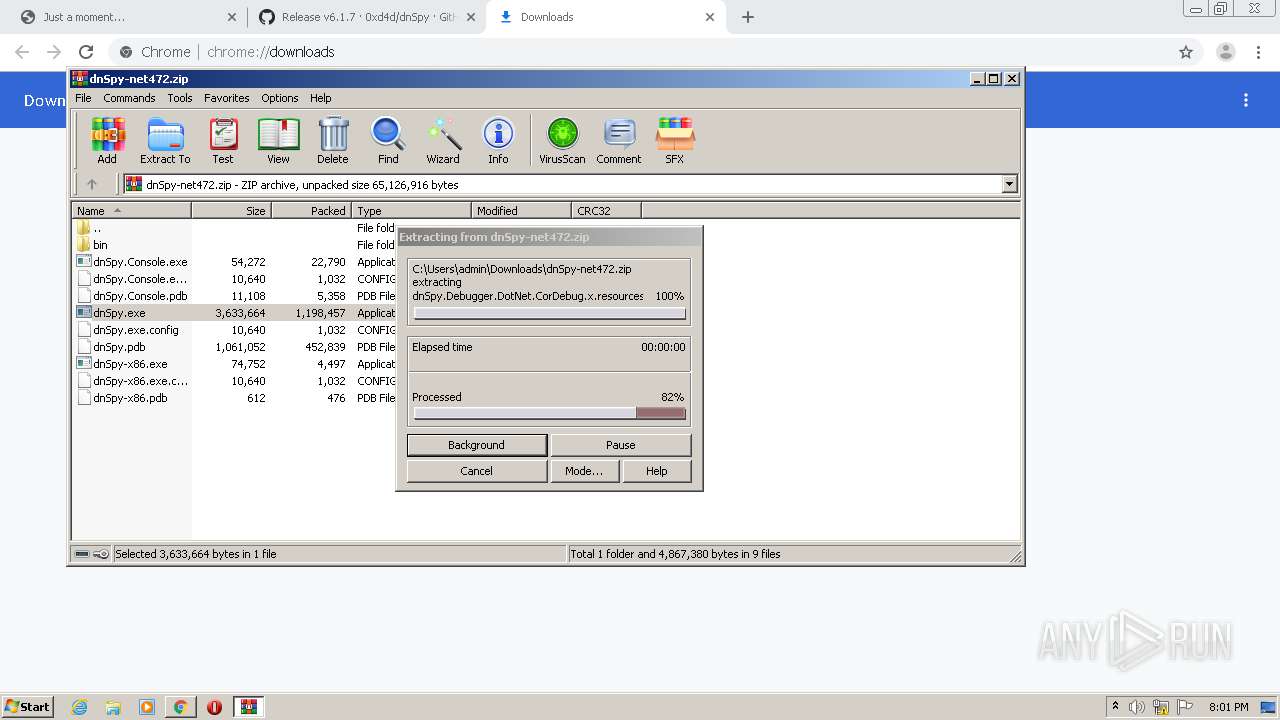Click the SFX toolbar icon
This screenshot has height=720, width=1280.
click(675, 140)
